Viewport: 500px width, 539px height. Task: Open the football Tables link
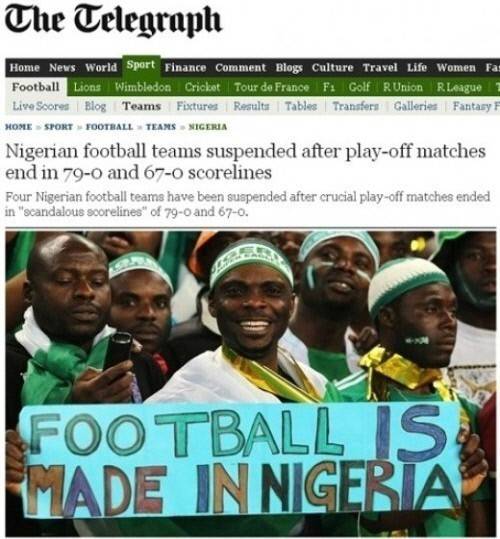301,106
